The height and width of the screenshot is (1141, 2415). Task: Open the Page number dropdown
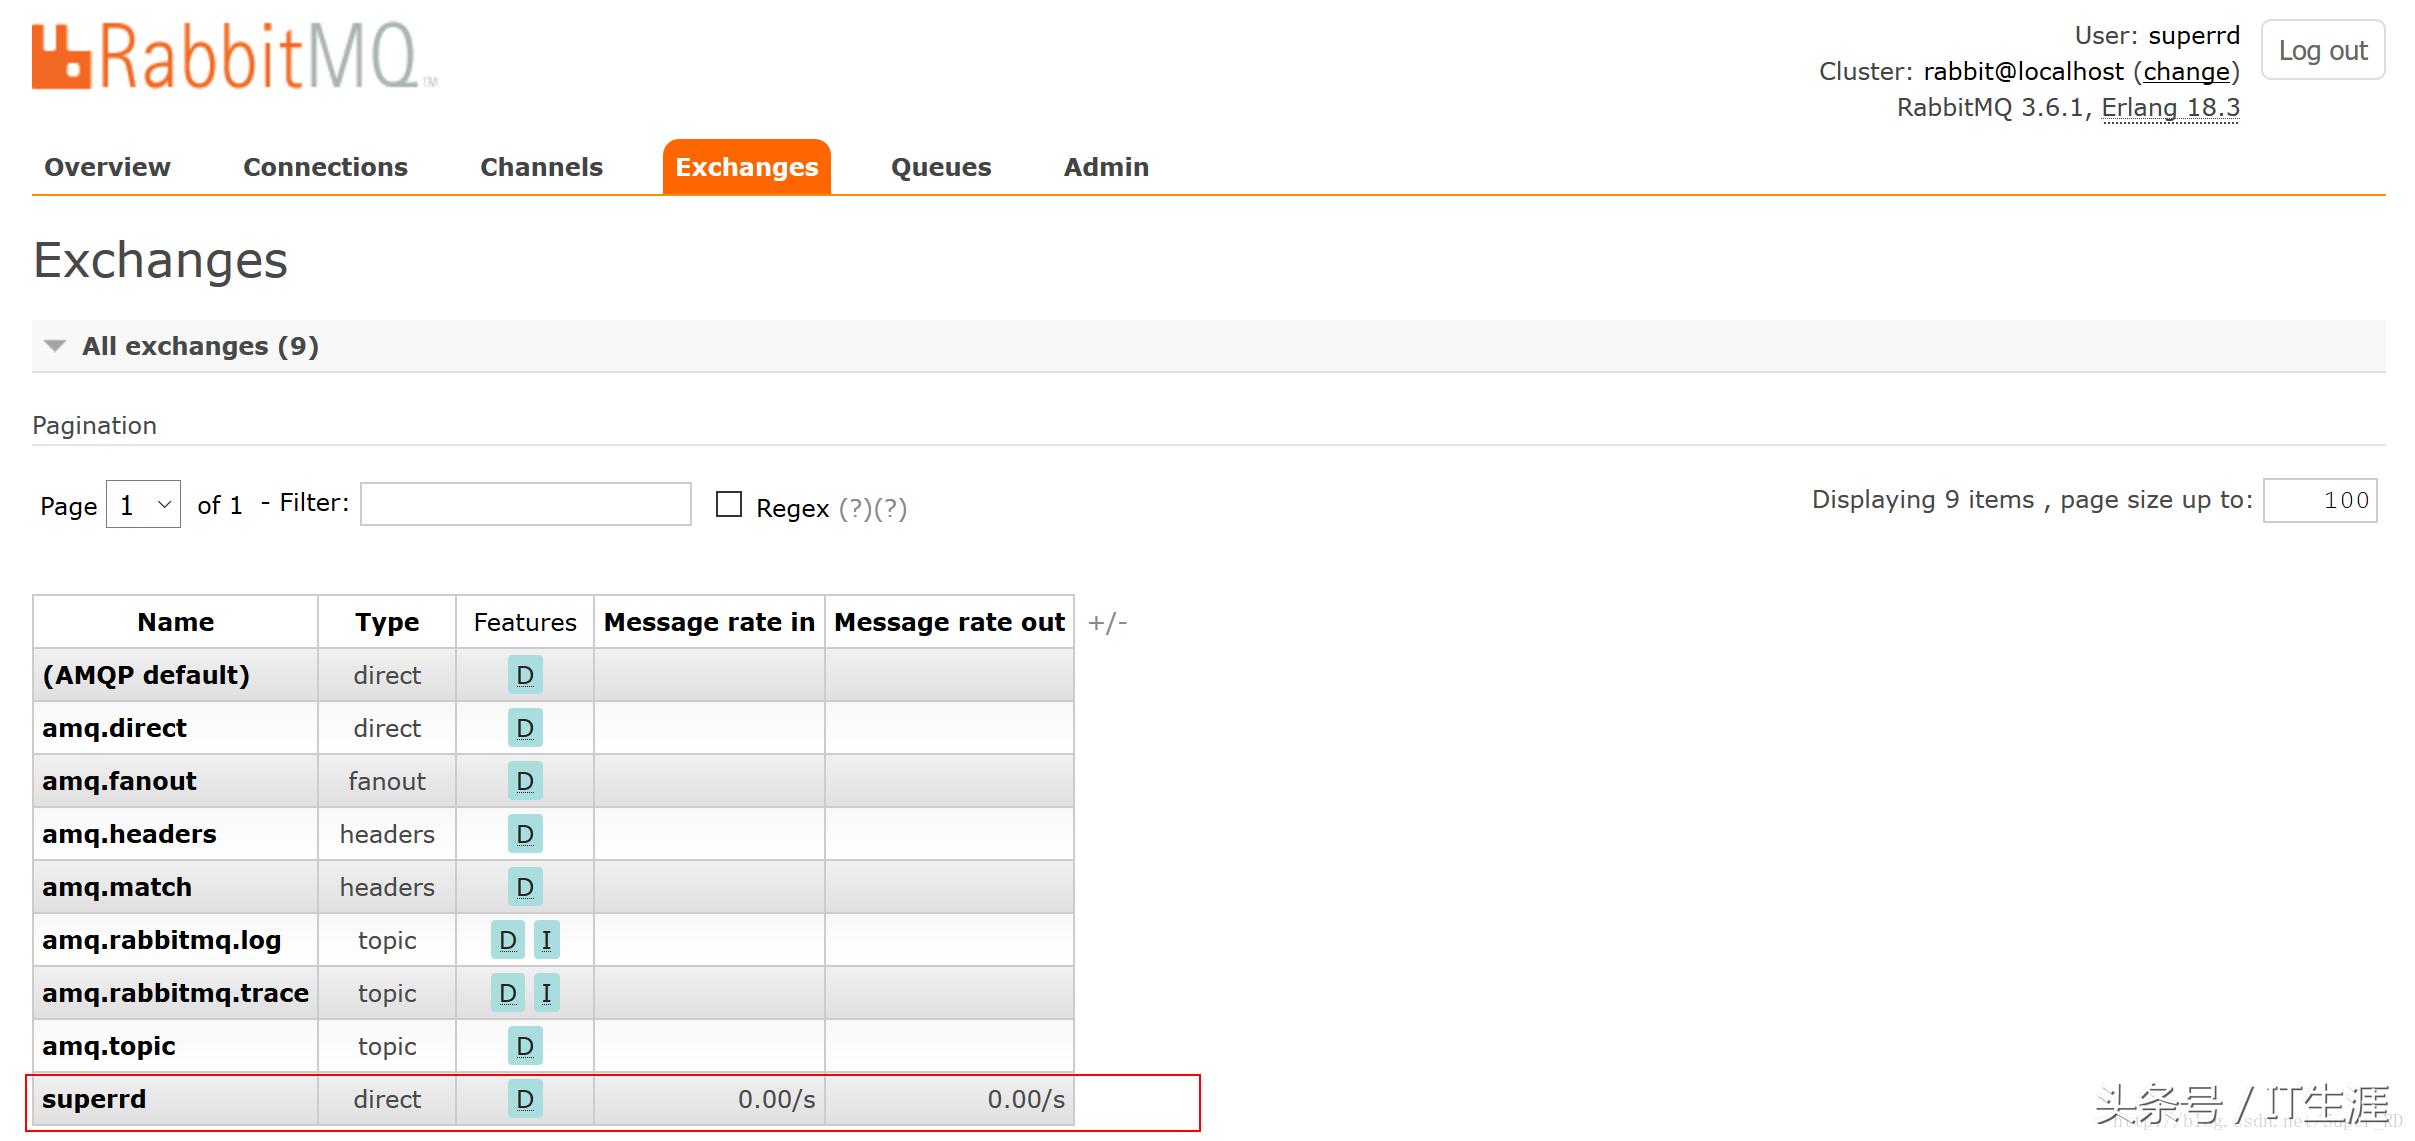coord(143,505)
